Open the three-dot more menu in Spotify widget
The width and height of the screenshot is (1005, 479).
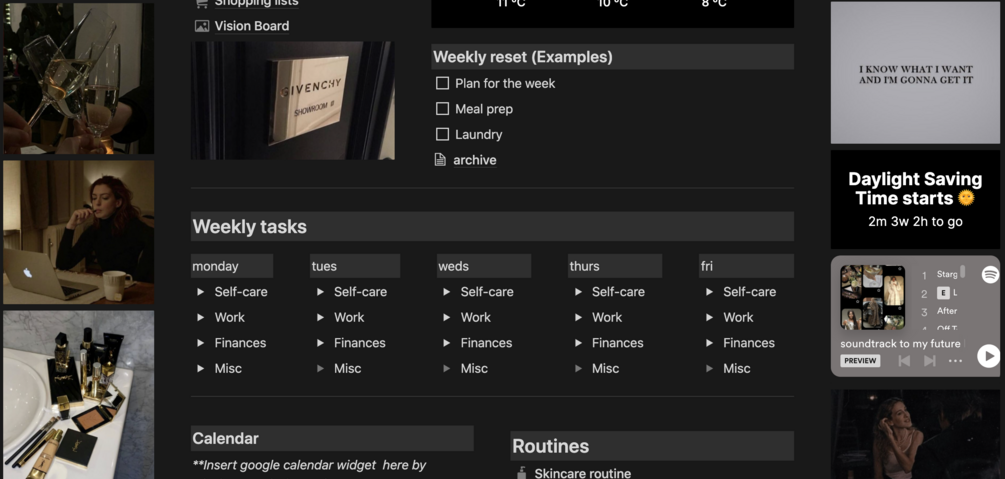click(x=956, y=361)
